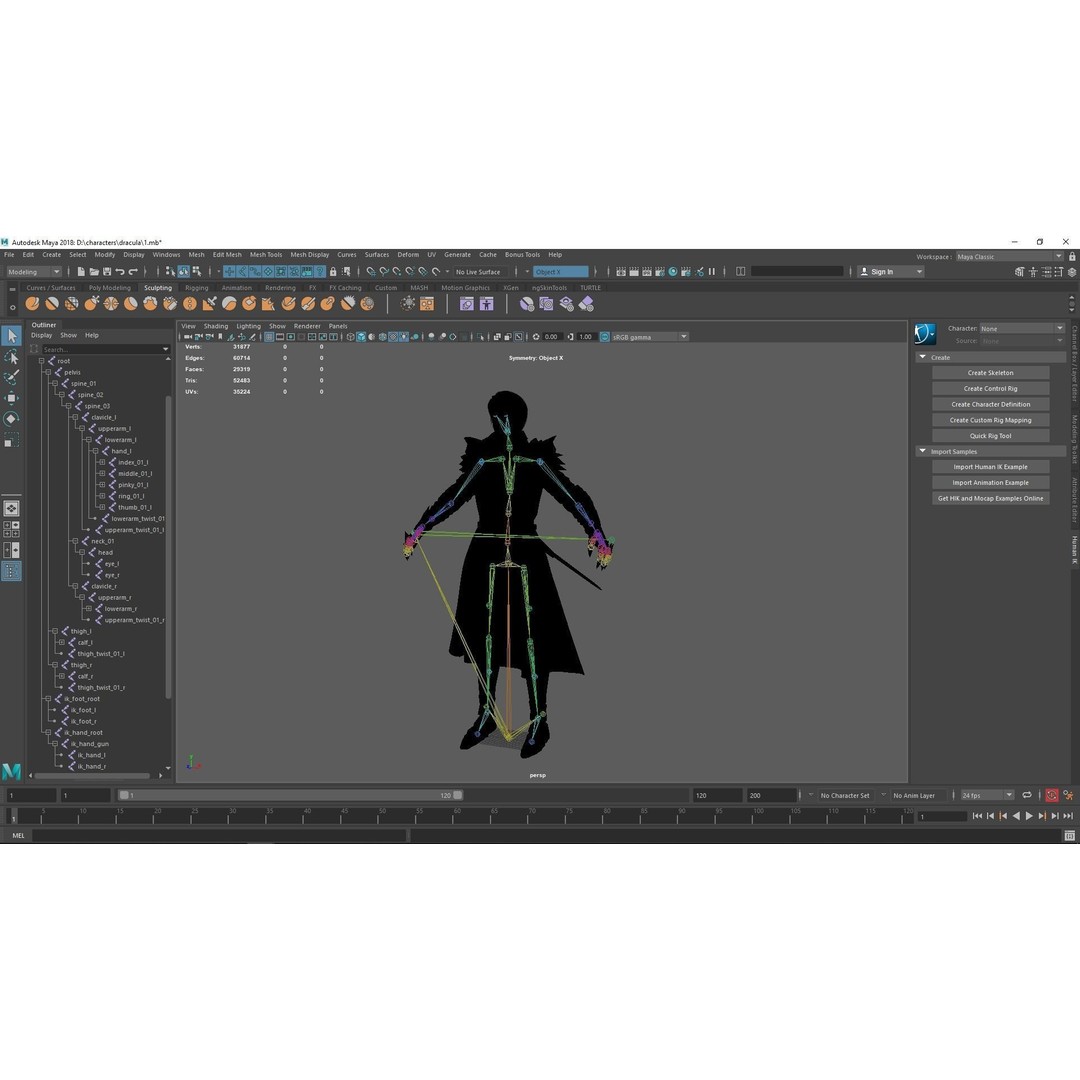Open the Character None dropdown
Image resolution: width=1080 pixels, height=1080 pixels.
1022,329
